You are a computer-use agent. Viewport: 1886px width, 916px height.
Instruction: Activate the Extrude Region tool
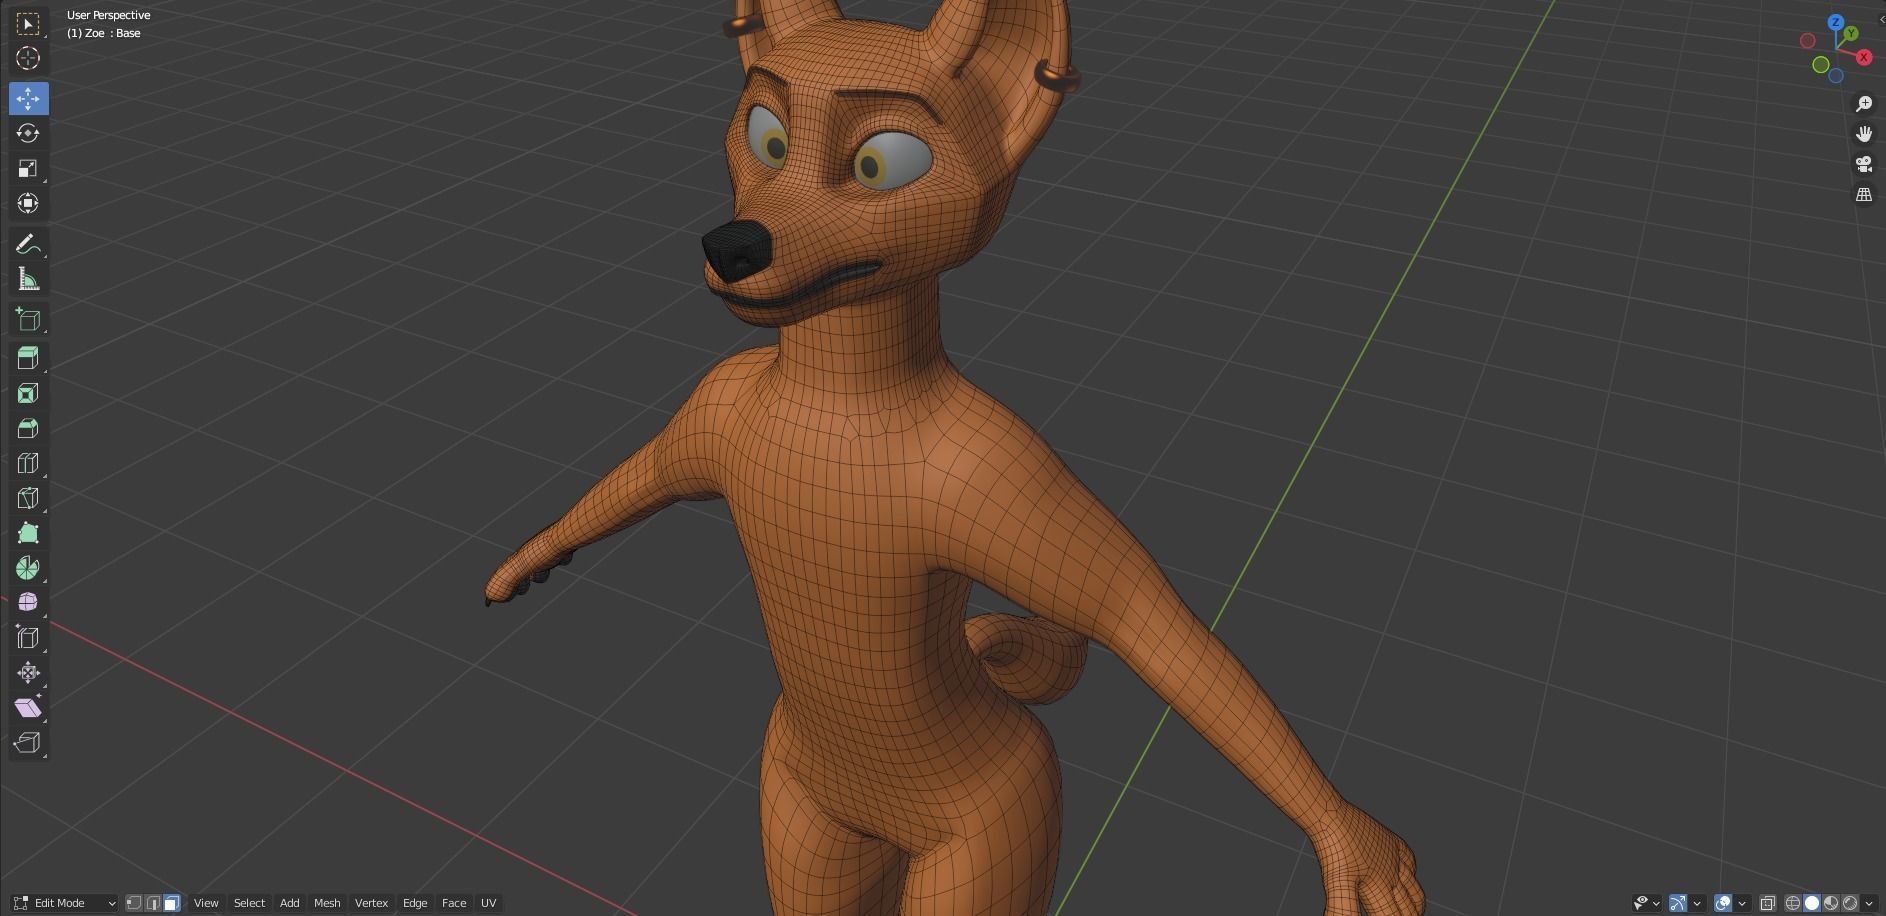(x=28, y=358)
